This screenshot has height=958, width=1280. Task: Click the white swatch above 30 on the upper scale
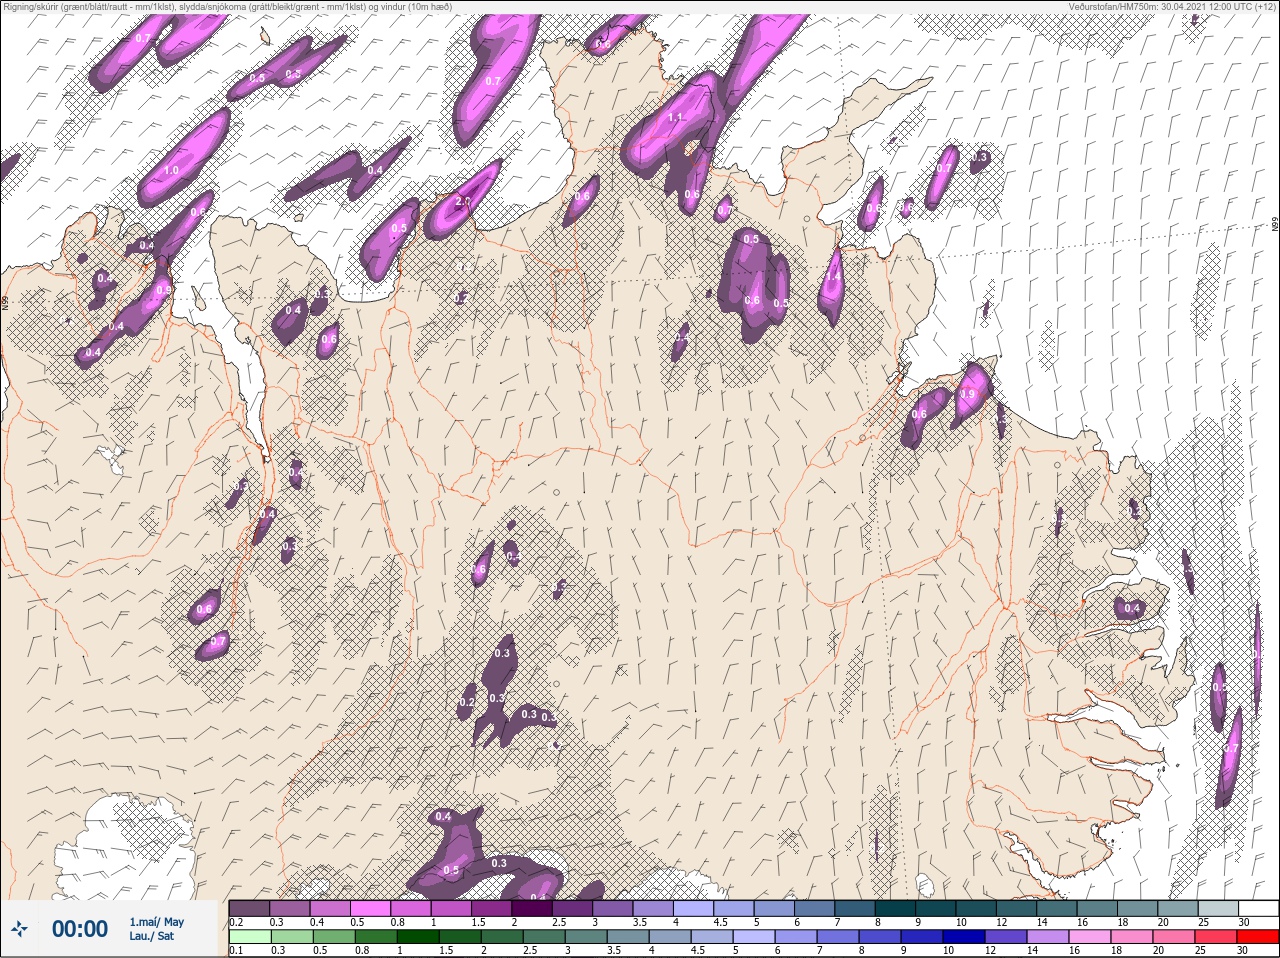pos(1259,908)
